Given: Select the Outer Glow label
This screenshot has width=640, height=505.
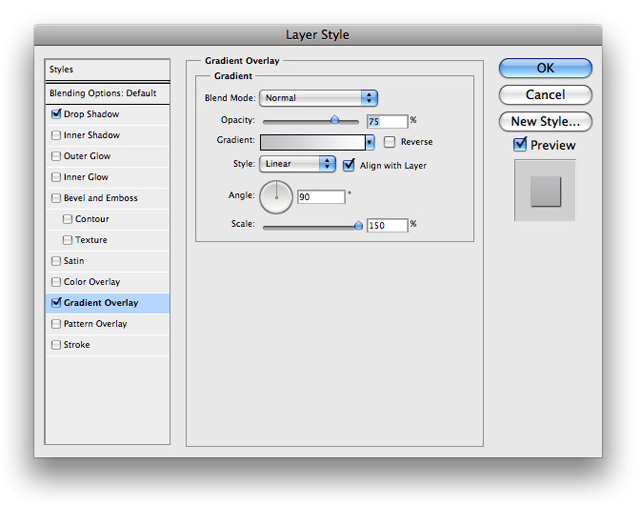Looking at the screenshot, I should coord(87,156).
